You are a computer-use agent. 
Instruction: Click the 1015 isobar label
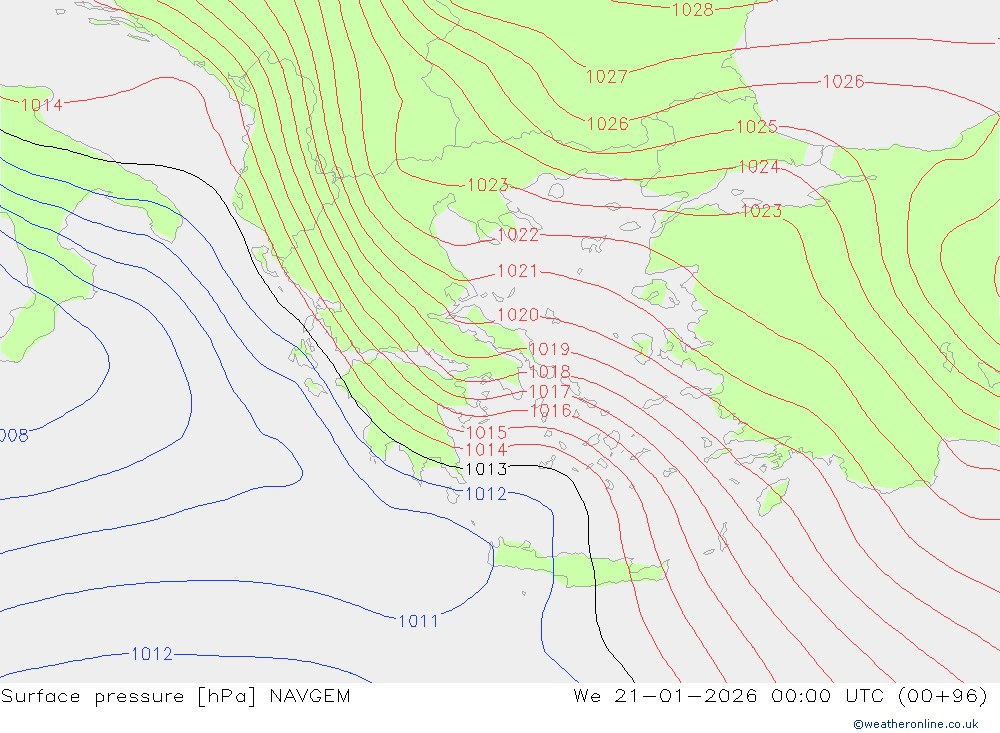487,433
